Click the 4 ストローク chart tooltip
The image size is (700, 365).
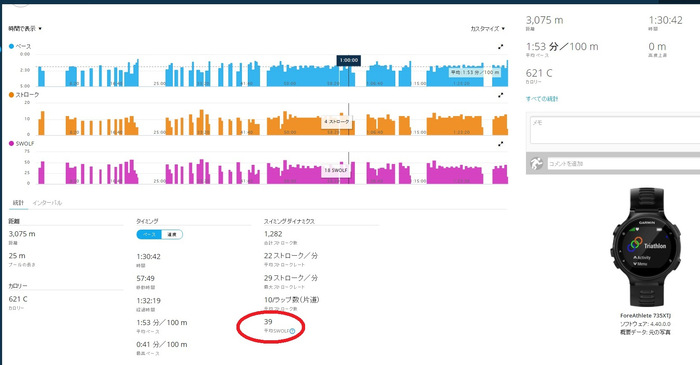[x=337, y=121]
